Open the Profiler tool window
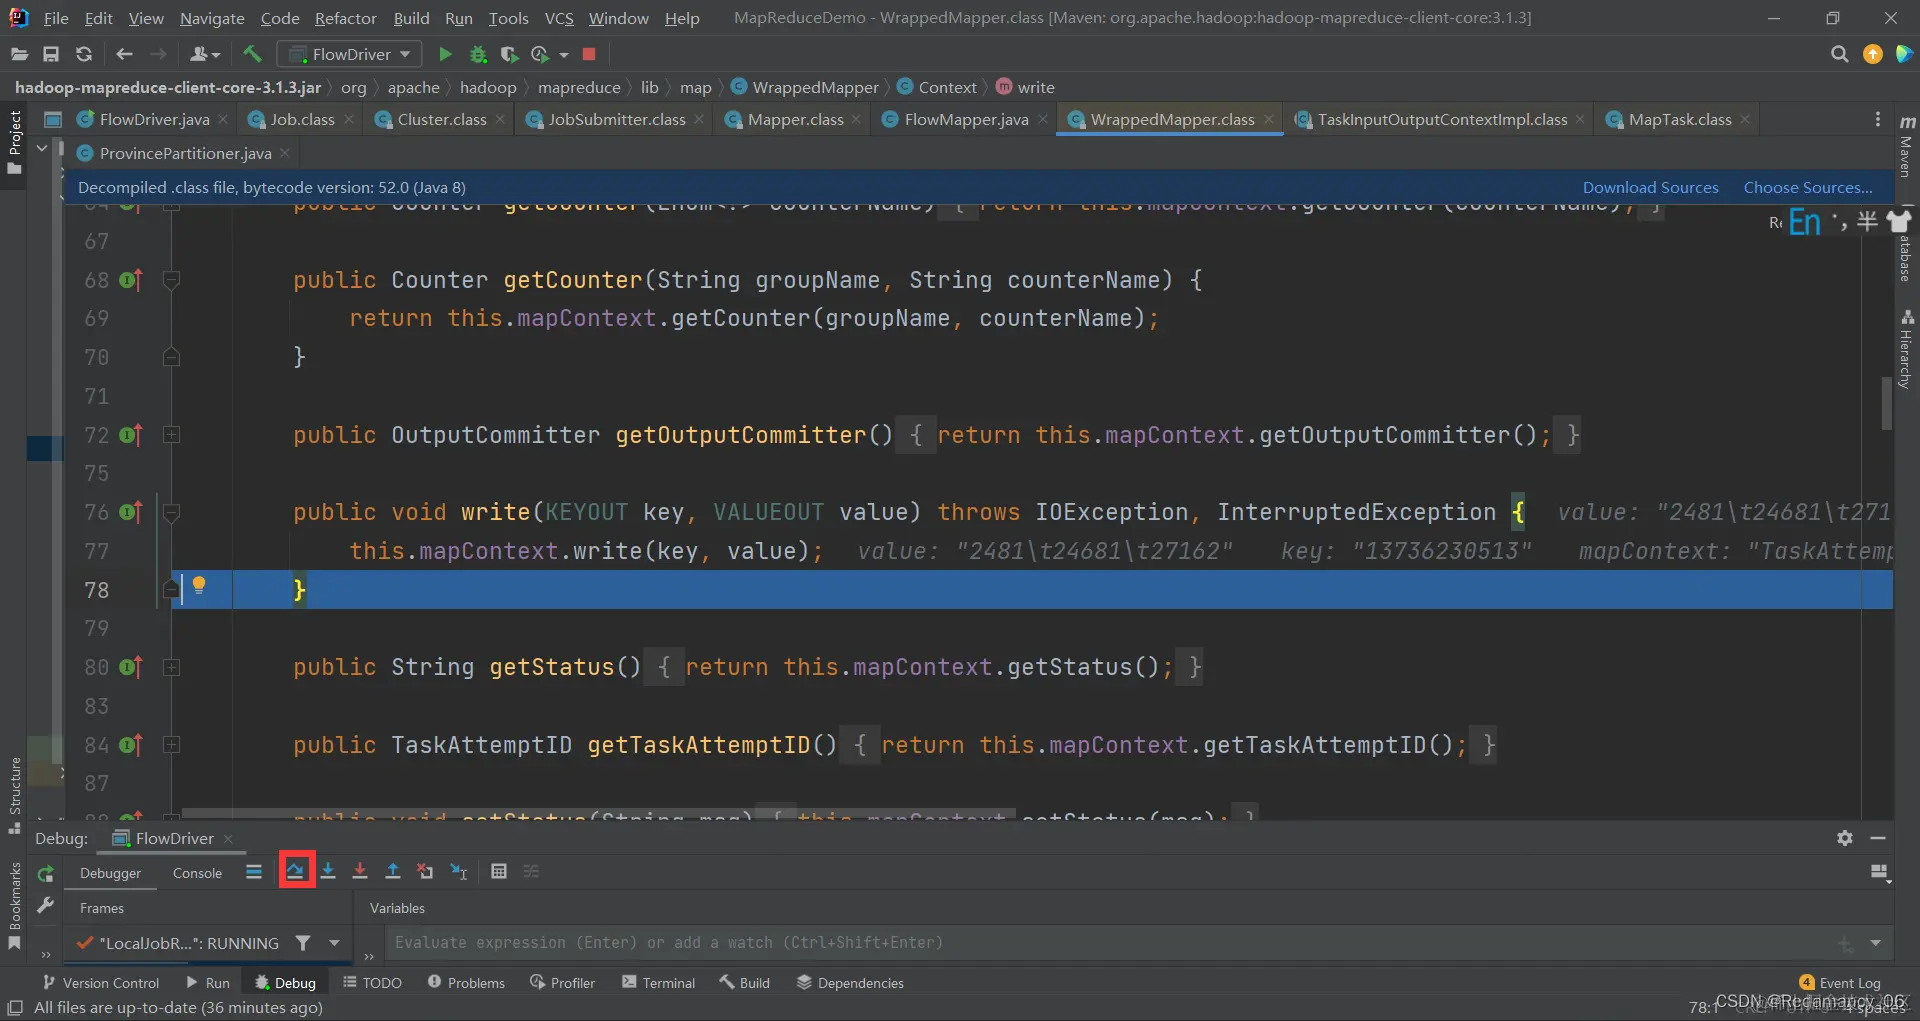 562,983
